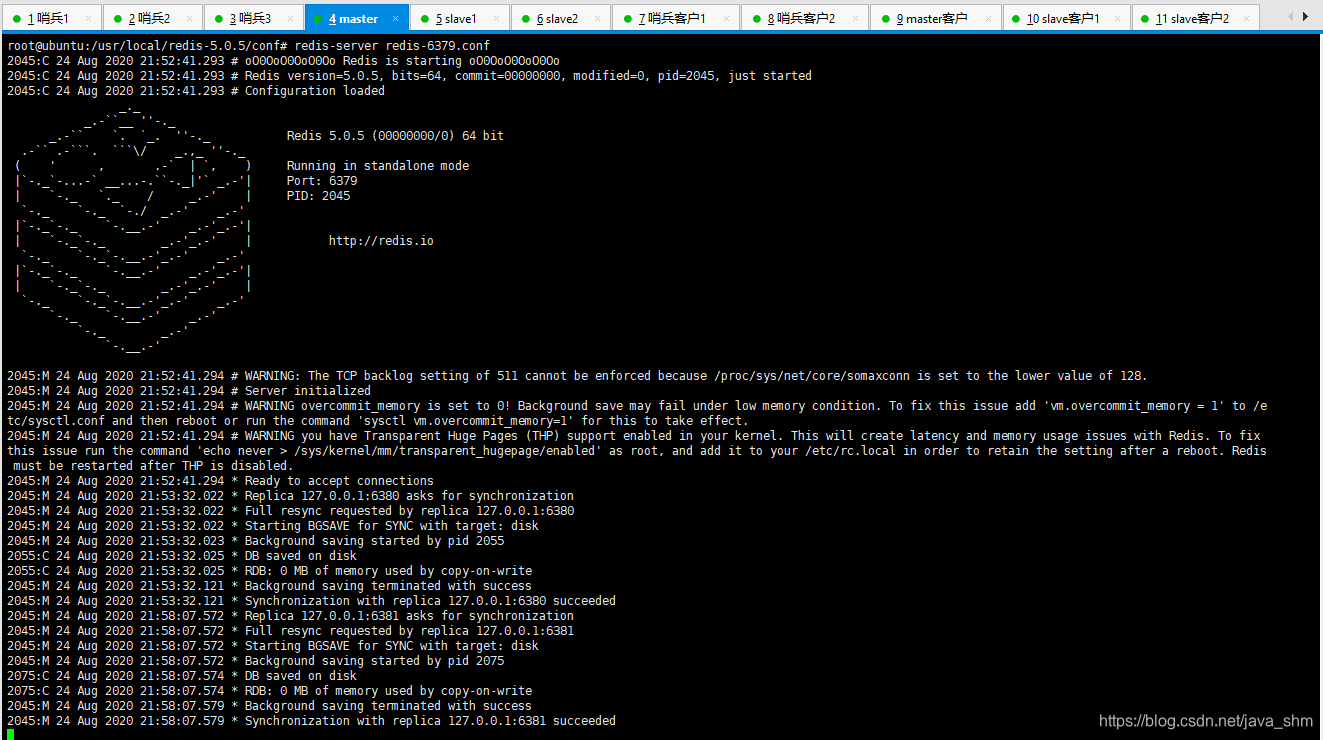Click 'Redis 5.0.5 (00000000/0) 64 bit' text
The image size is (1323, 740).
pyautogui.click(x=395, y=136)
